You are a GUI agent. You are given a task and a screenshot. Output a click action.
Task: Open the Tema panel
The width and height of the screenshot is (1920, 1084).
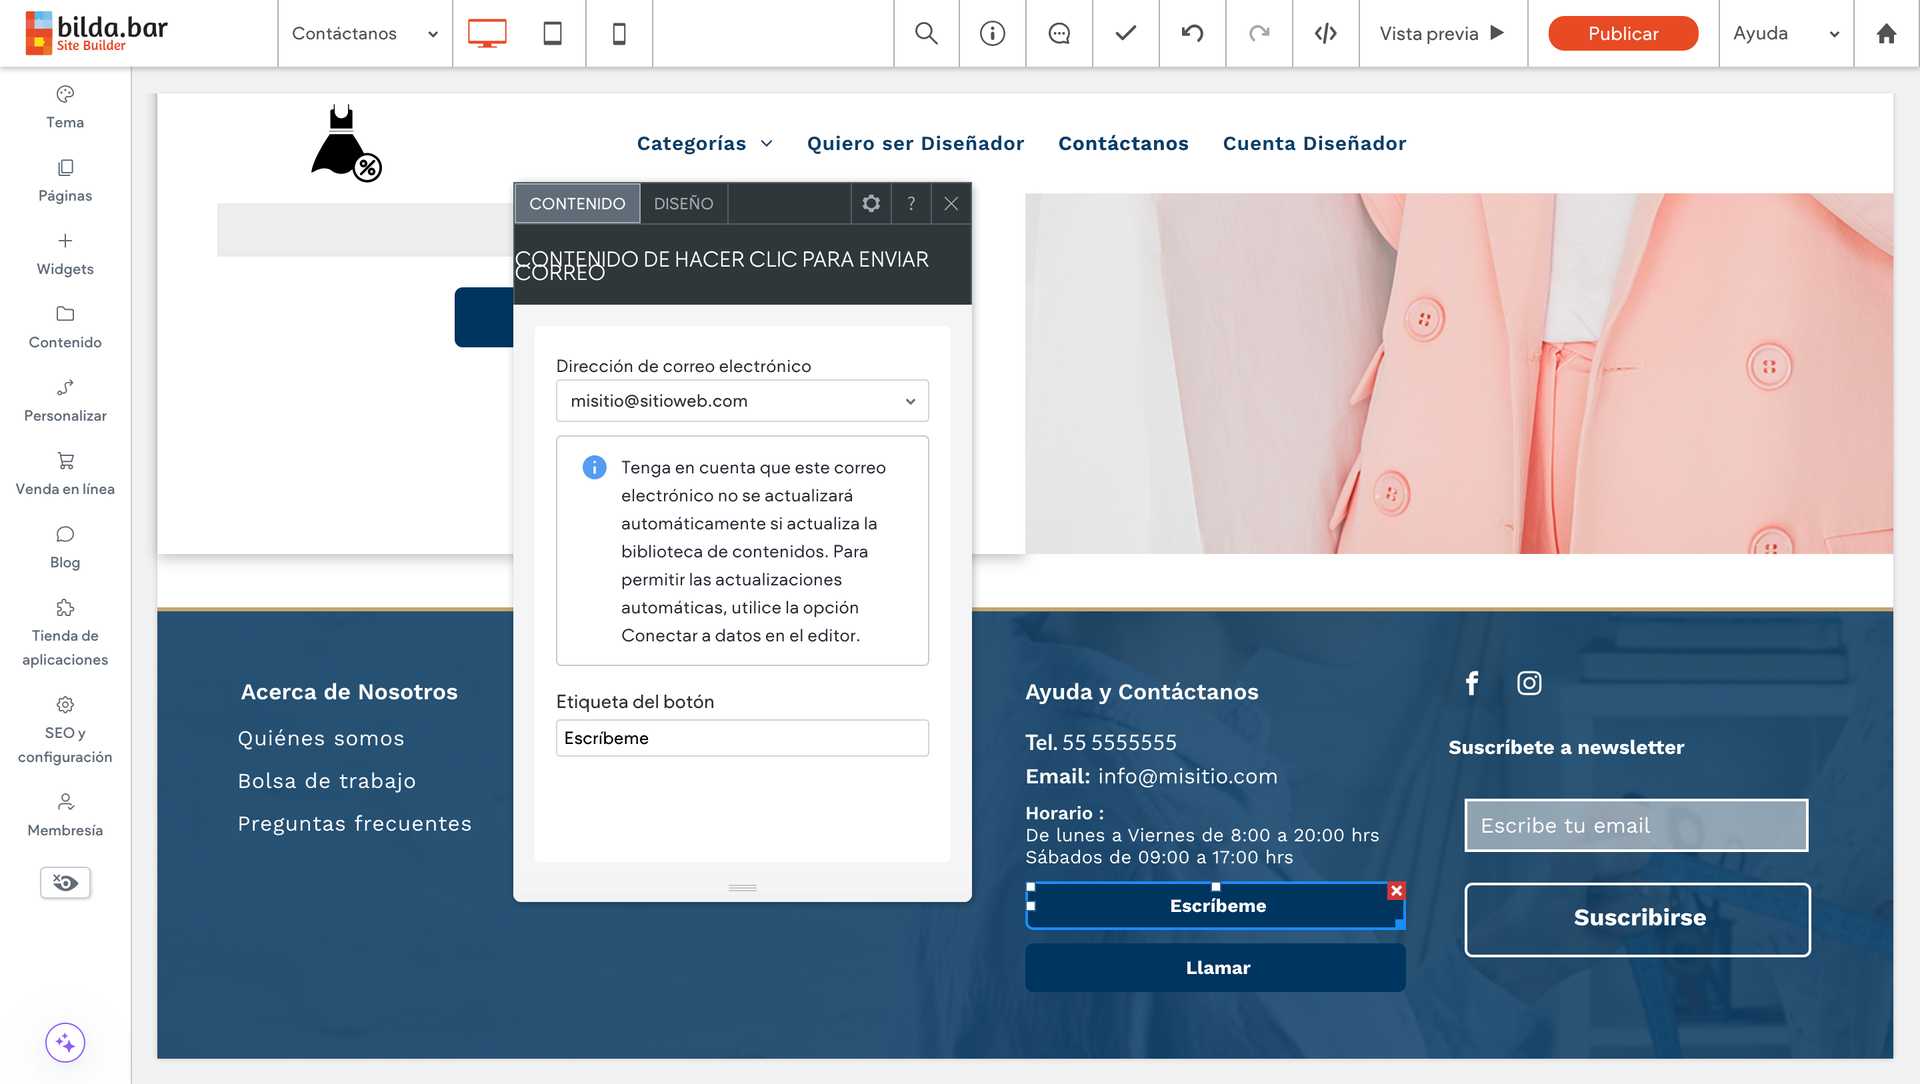(x=65, y=107)
